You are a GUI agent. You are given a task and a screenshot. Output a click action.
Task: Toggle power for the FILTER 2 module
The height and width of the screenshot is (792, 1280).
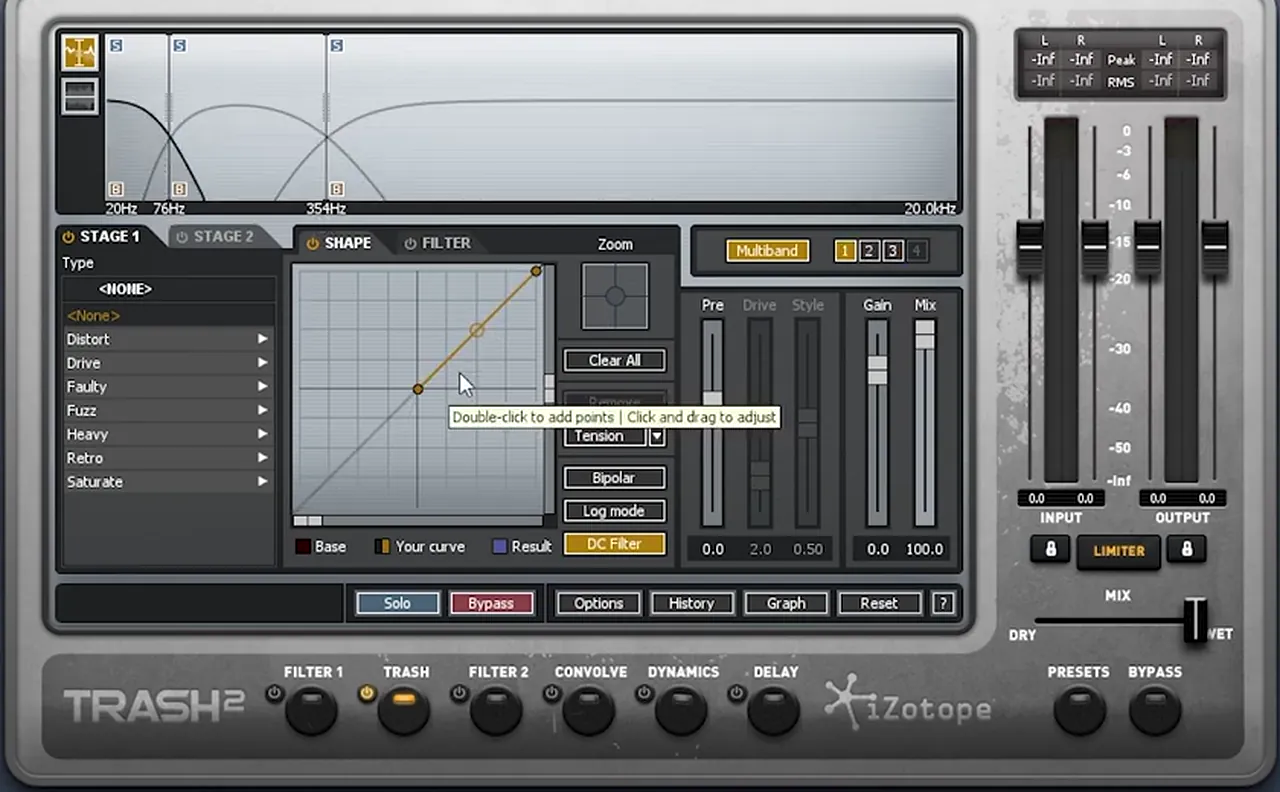459,693
